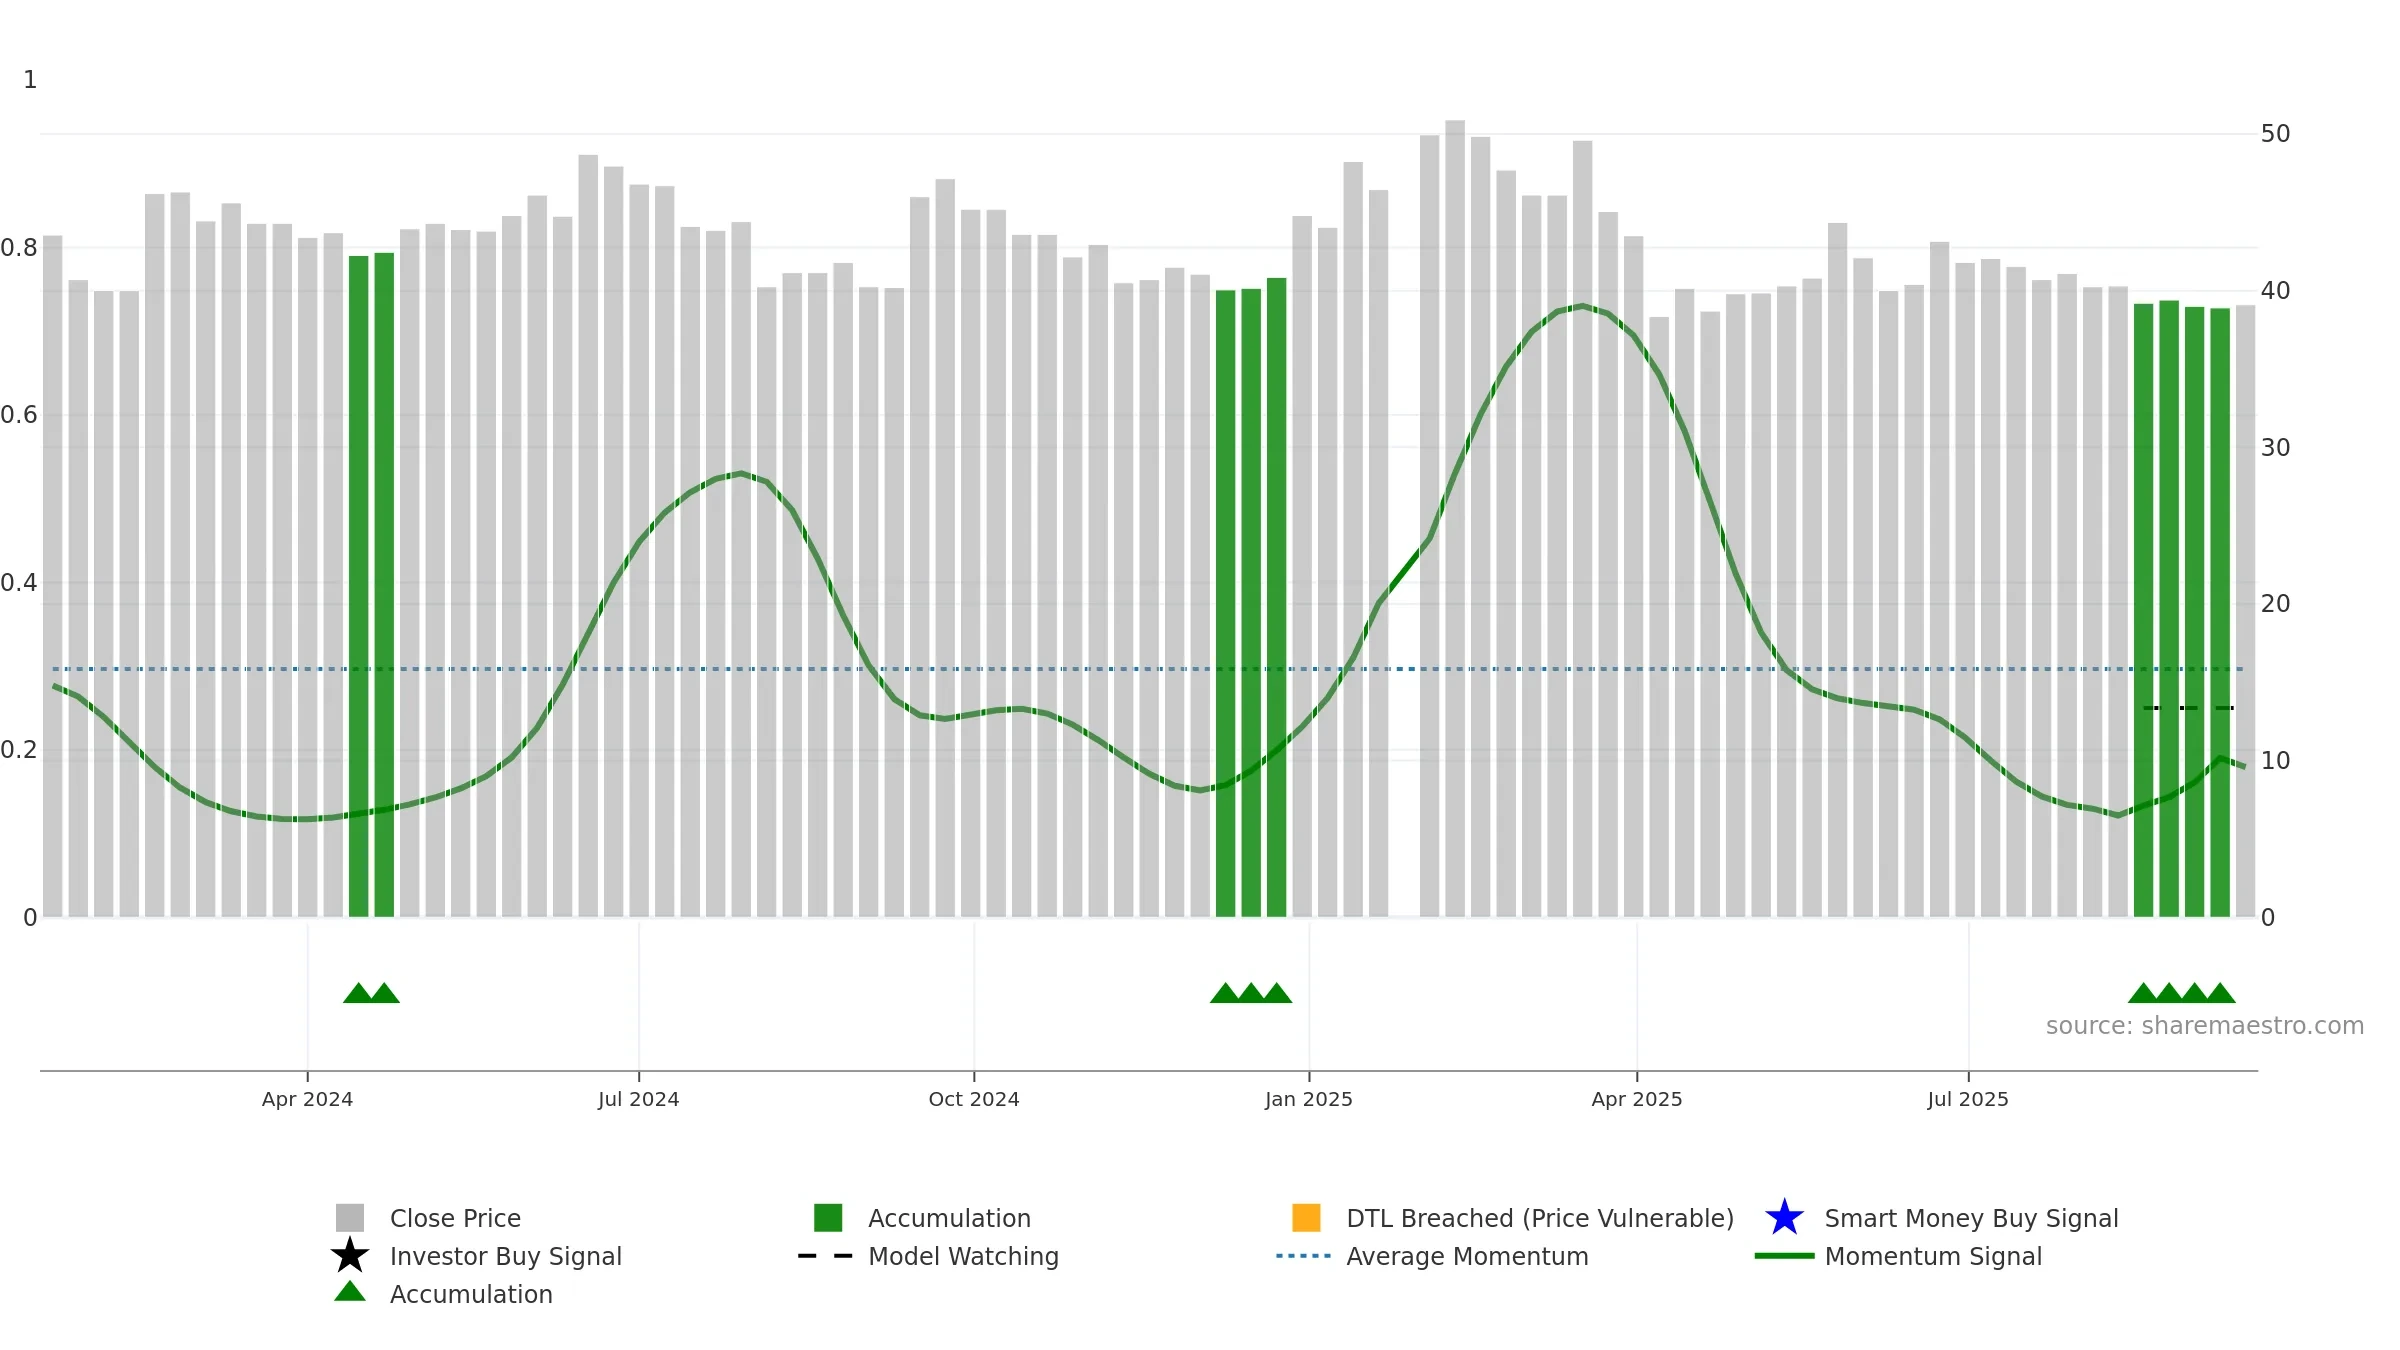This screenshot has height=1350, width=2400.
Task: Click the Oct 2024 axis label
Action: click(974, 1100)
